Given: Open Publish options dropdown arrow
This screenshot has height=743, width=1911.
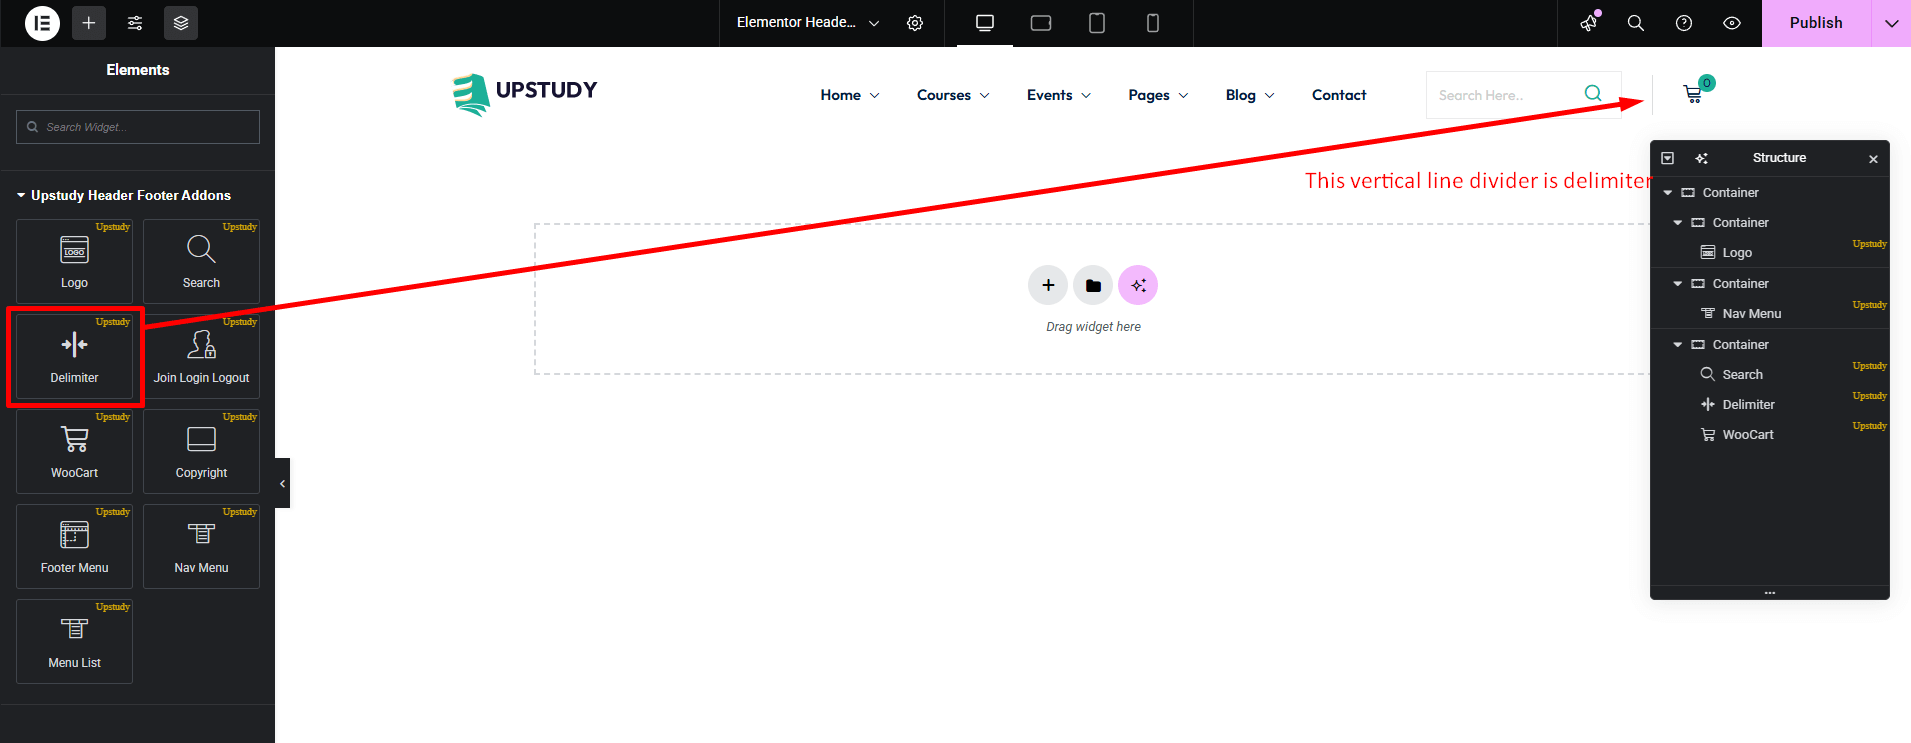Looking at the screenshot, I should (x=1891, y=23).
